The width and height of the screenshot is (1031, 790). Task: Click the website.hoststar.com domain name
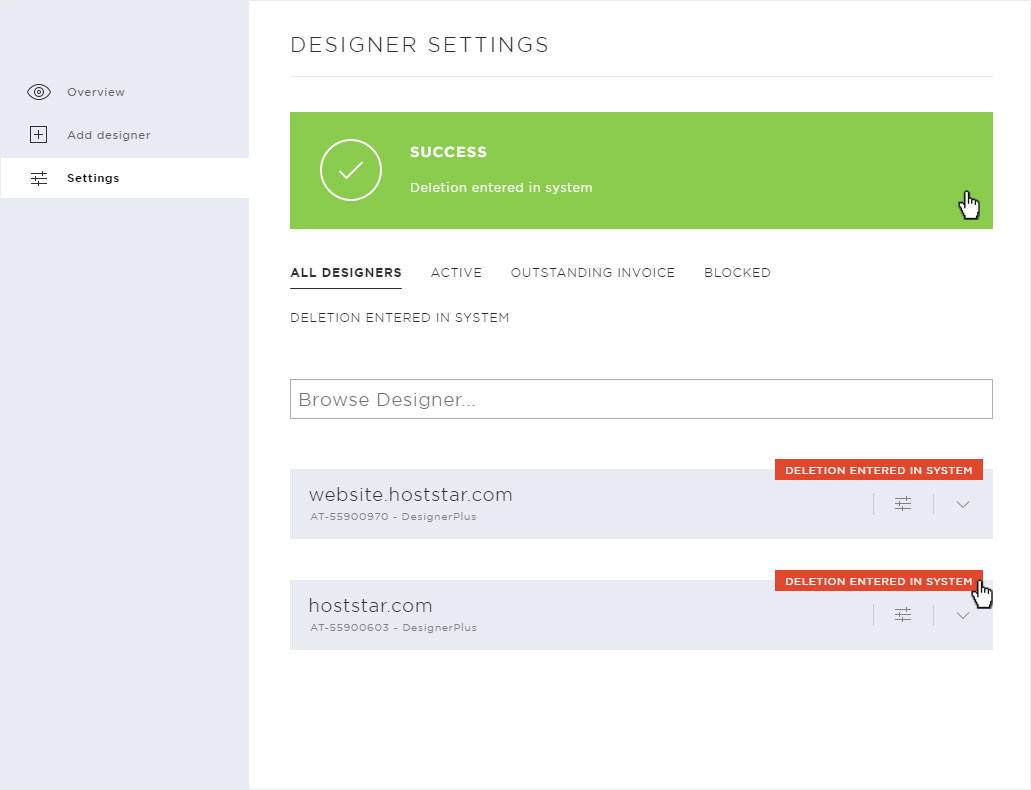point(410,495)
